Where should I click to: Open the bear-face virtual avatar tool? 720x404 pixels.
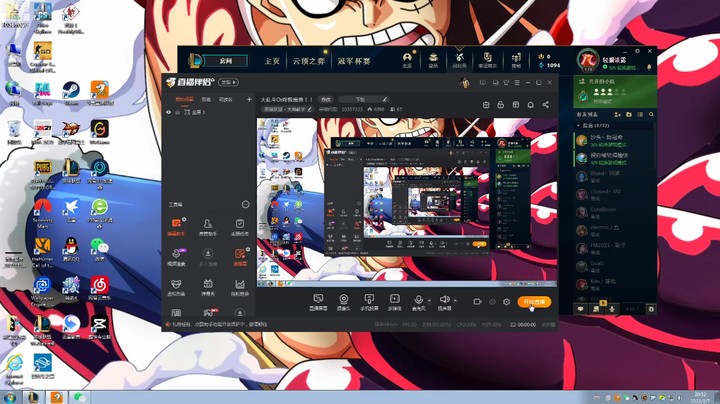click(176, 288)
